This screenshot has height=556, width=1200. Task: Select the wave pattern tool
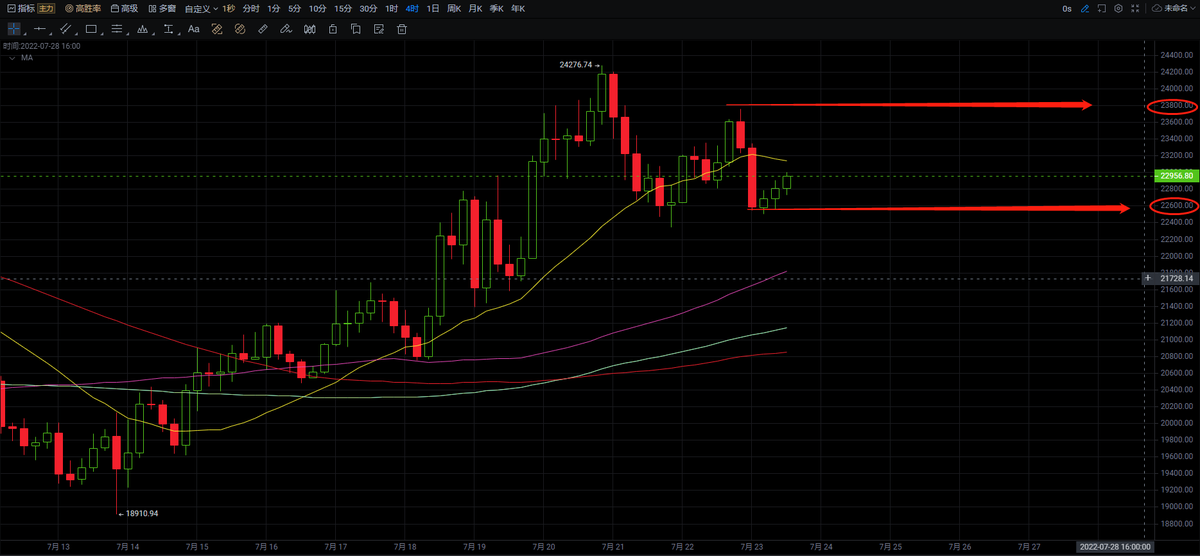(x=143, y=29)
